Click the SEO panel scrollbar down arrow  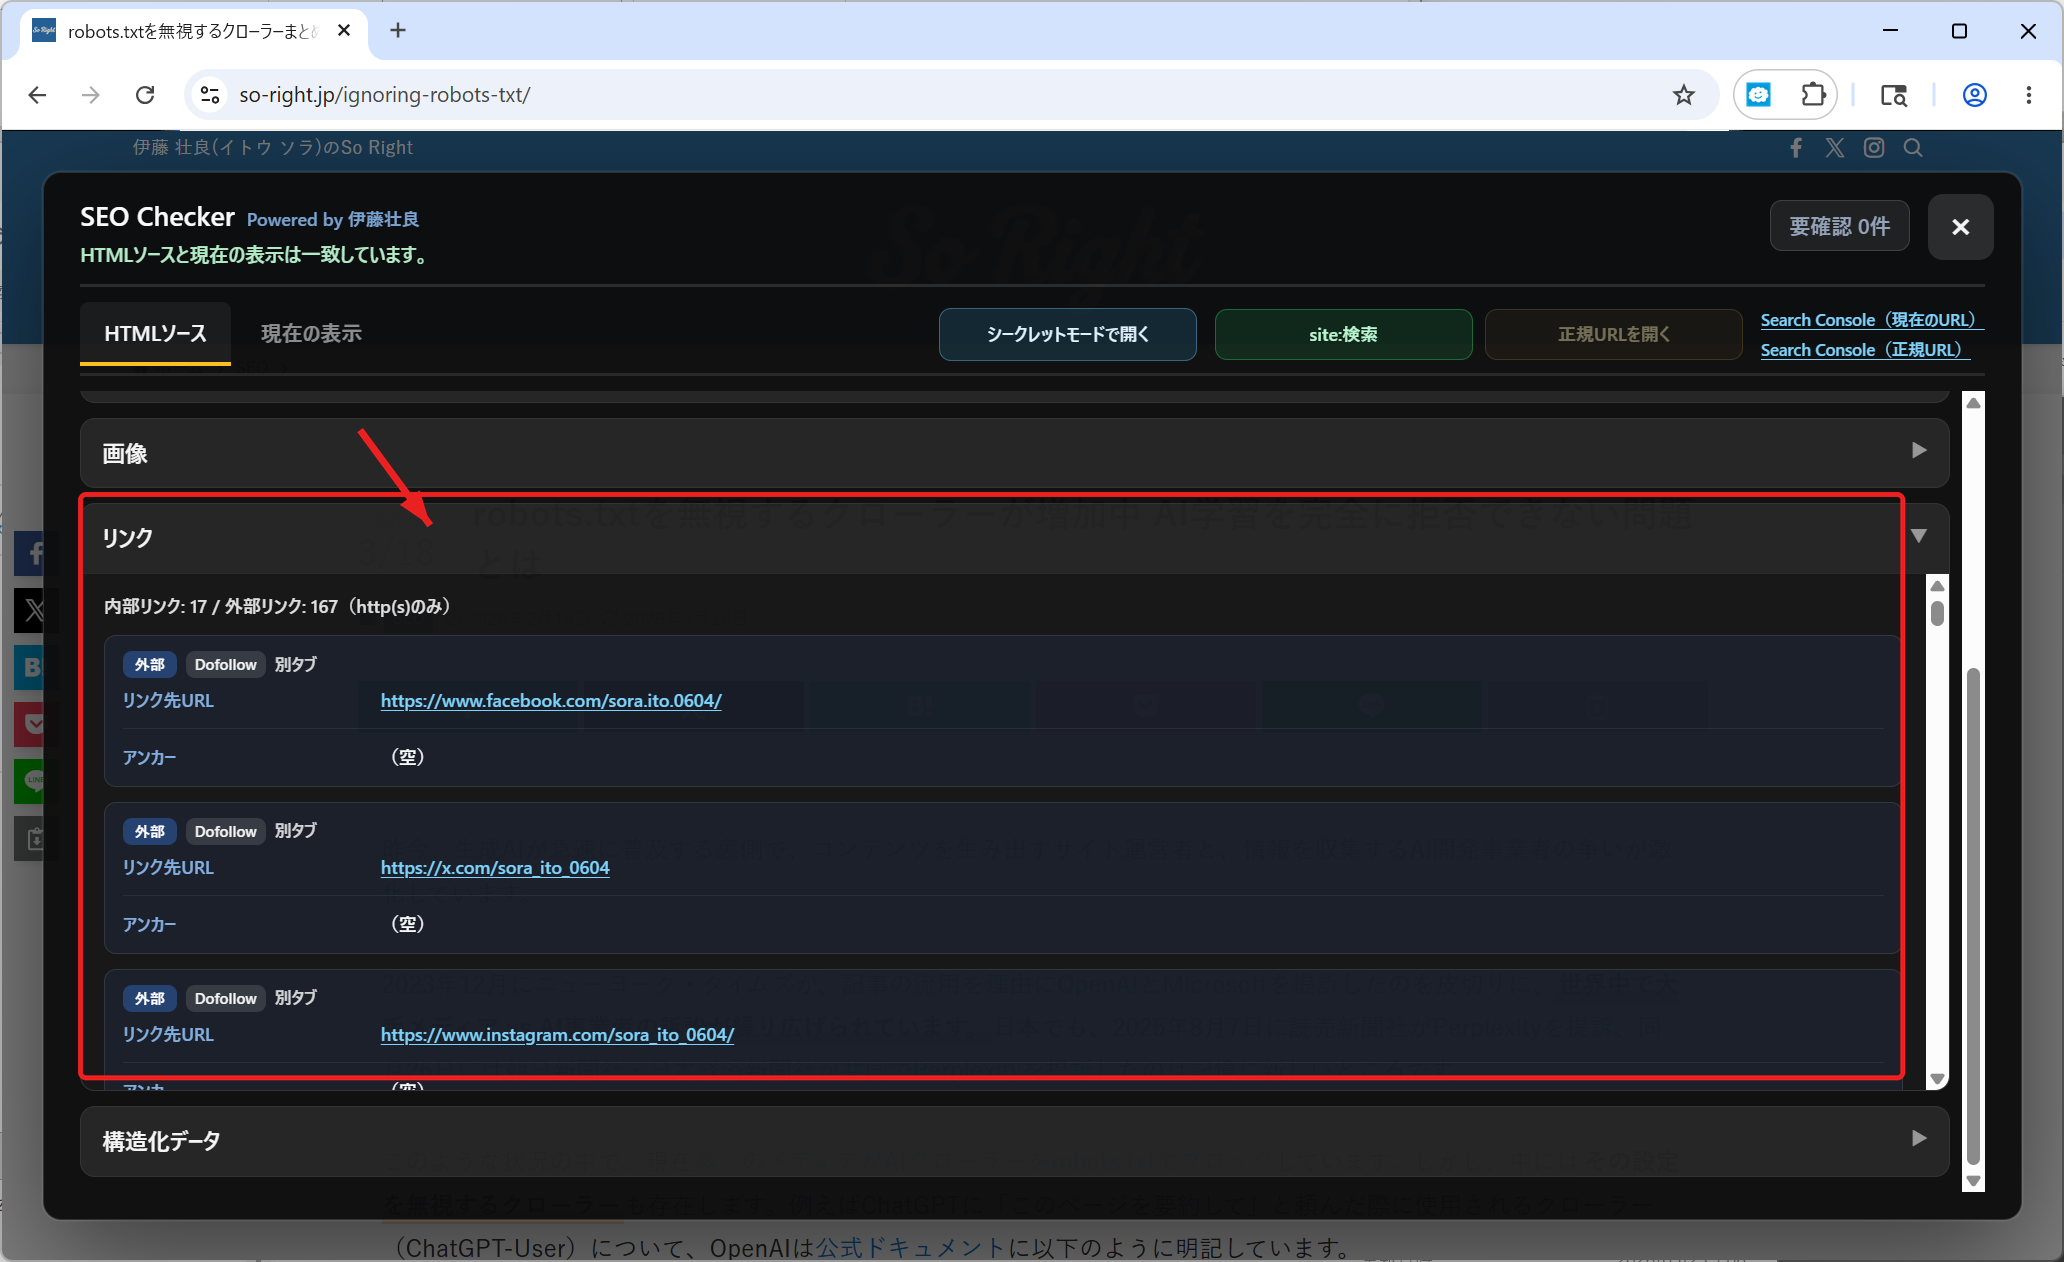[x=1973, y=1181]
